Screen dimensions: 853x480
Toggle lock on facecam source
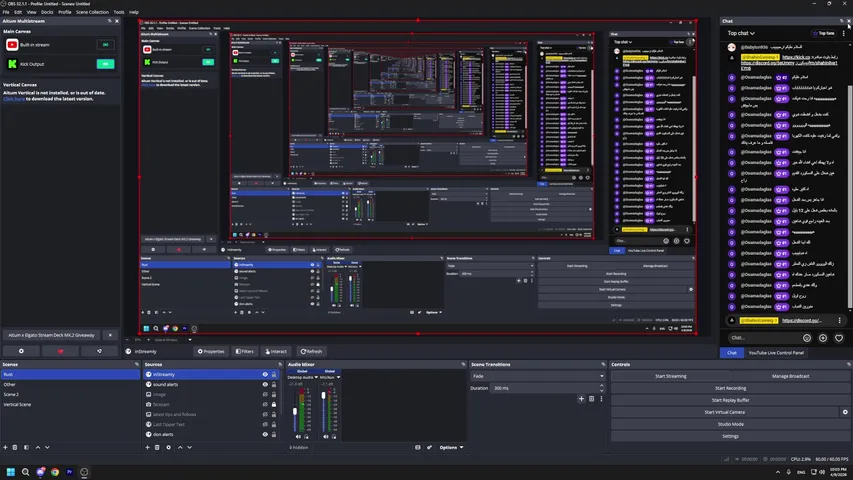click(274, 404)
